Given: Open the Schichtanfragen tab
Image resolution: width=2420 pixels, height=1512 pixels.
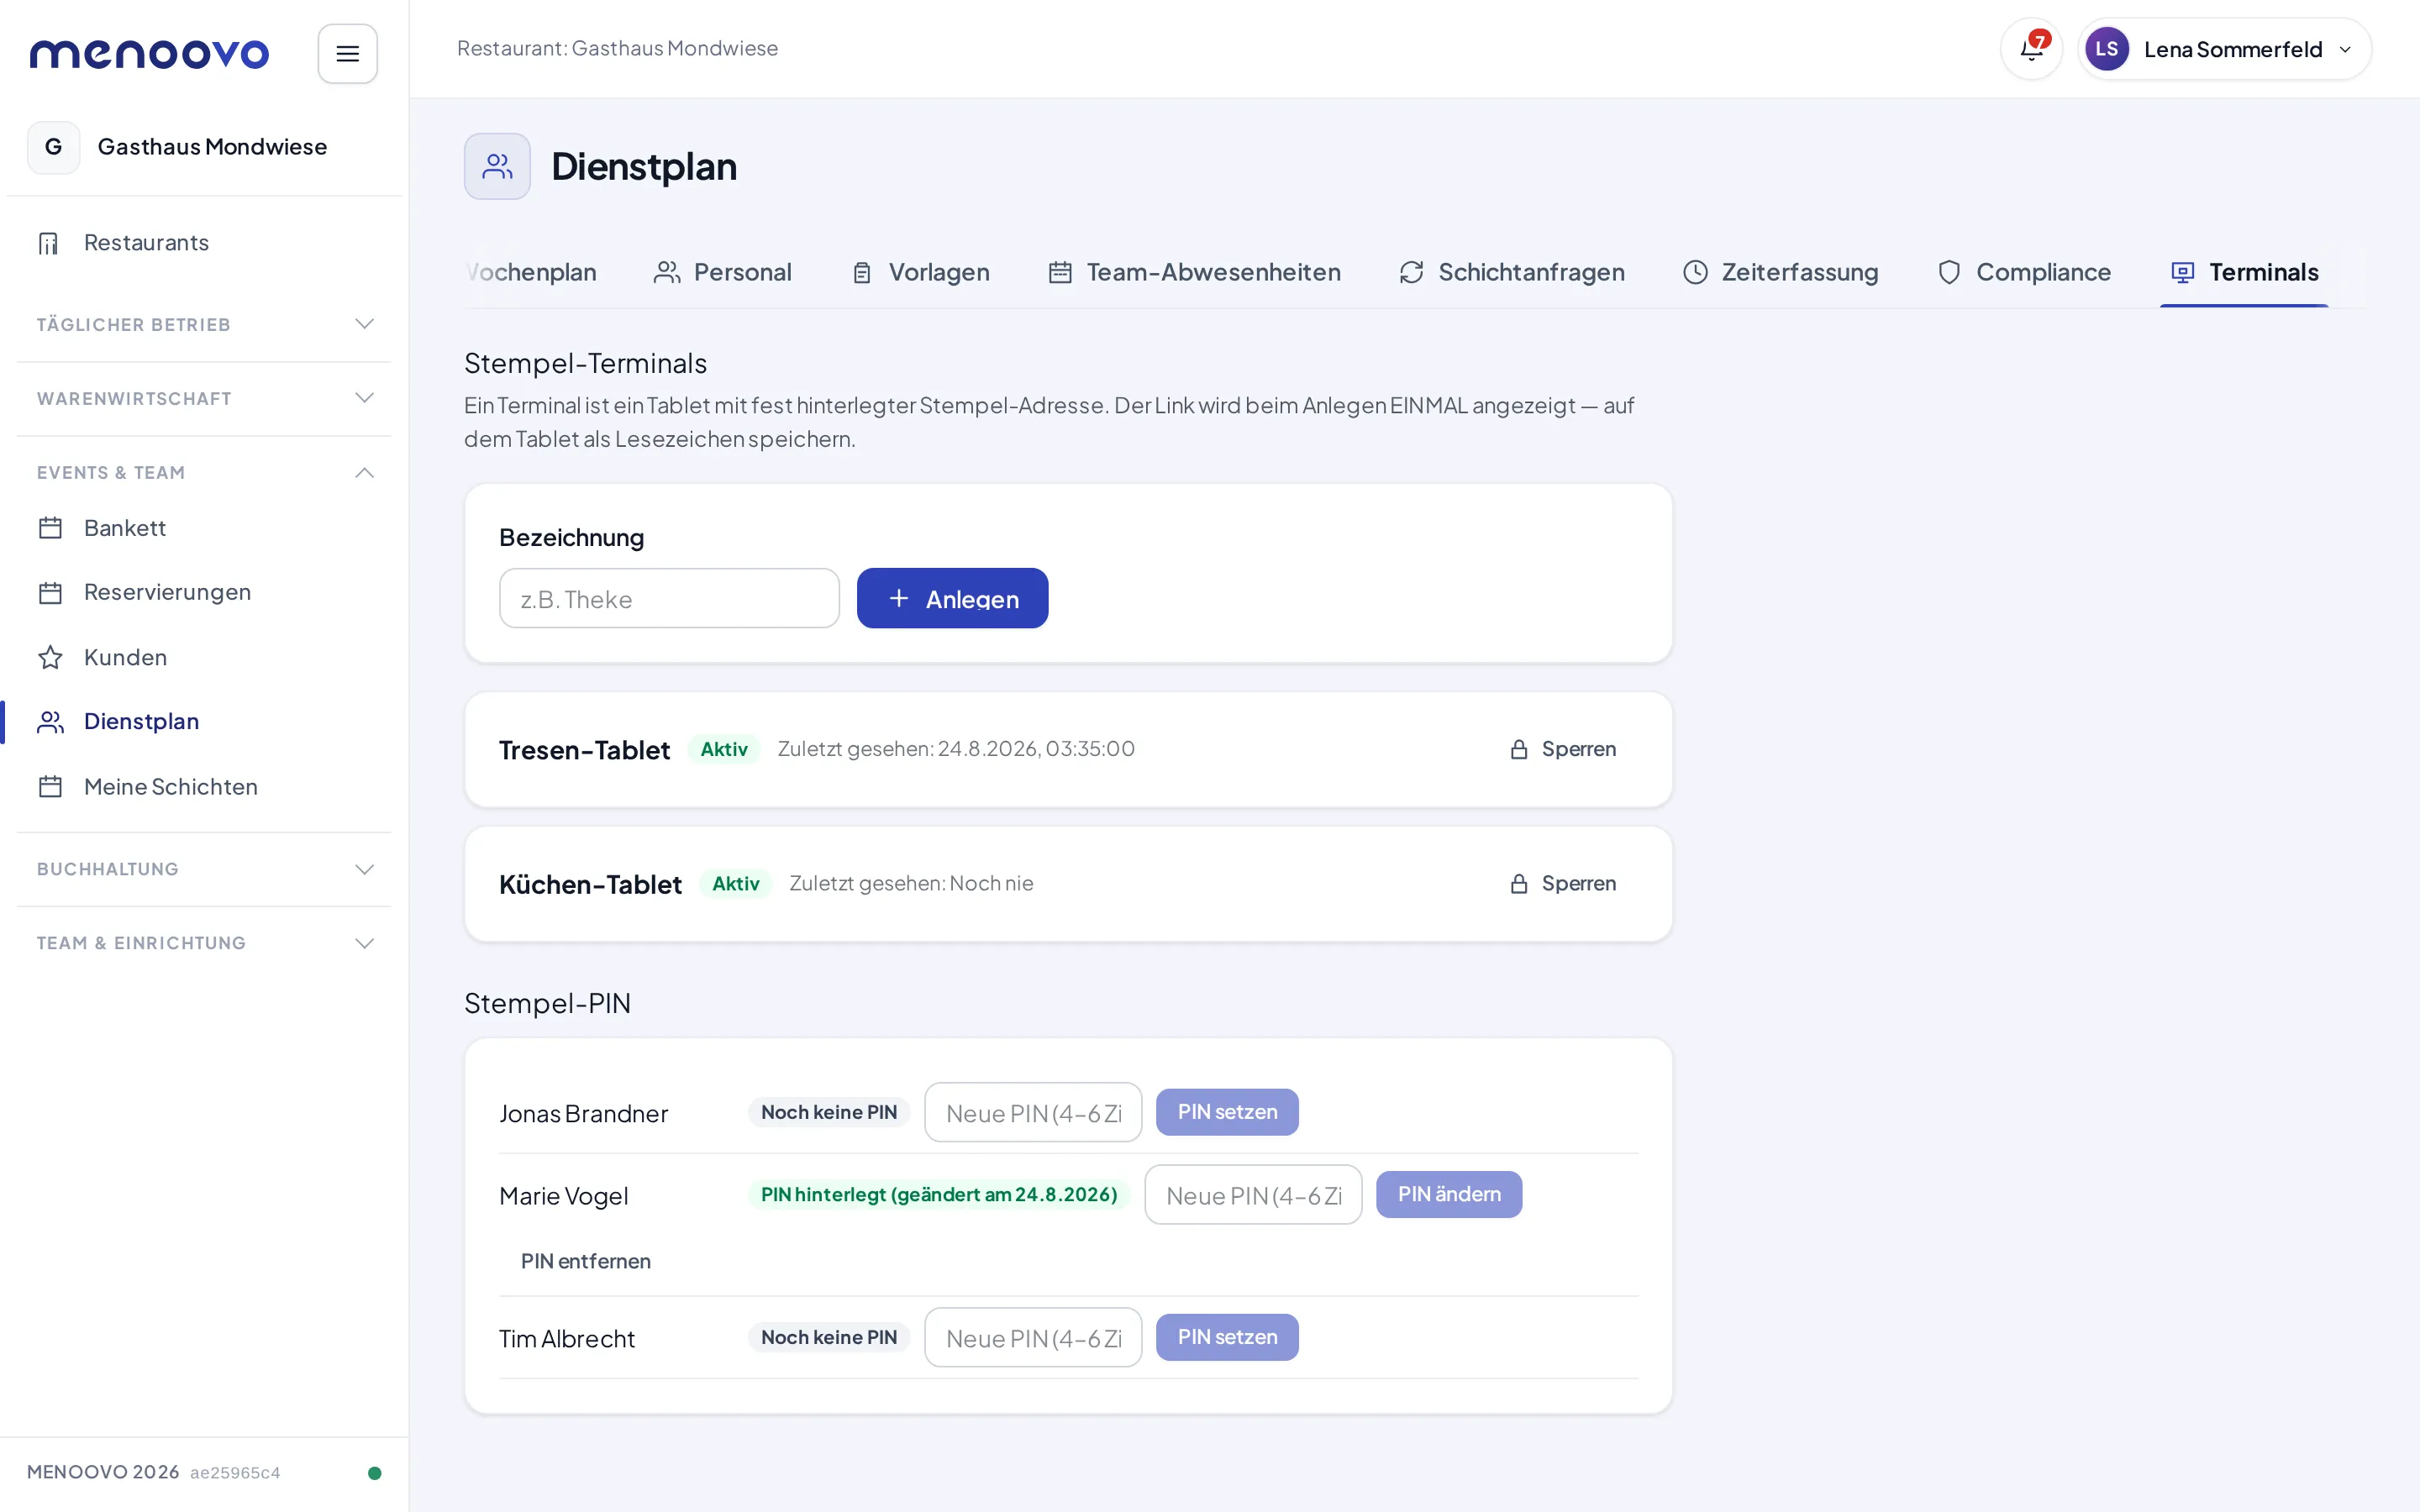Looking at the screenshot, I should pyautogui.click(x=1512, y=272).
